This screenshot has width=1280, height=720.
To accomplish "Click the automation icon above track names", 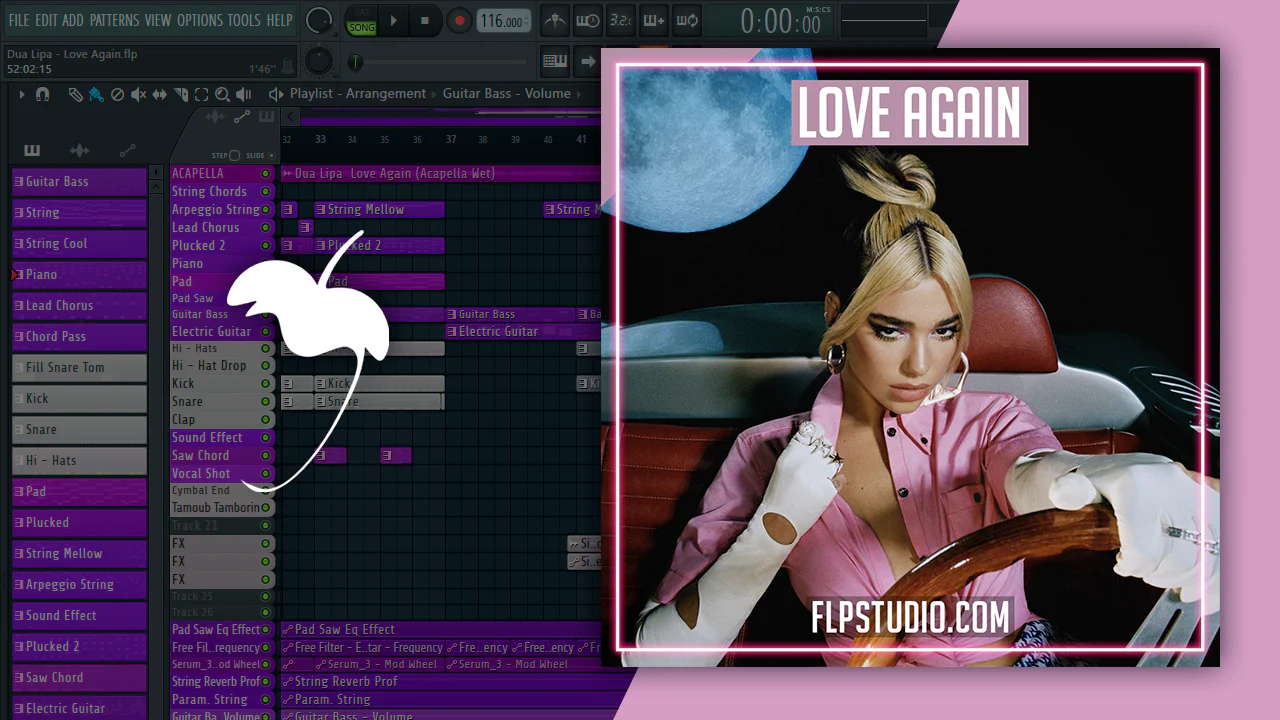I will click(242, 117).
